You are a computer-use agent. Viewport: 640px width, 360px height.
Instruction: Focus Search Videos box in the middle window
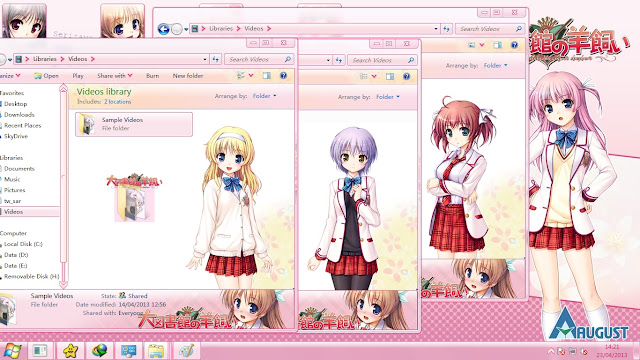coord(378,60)
